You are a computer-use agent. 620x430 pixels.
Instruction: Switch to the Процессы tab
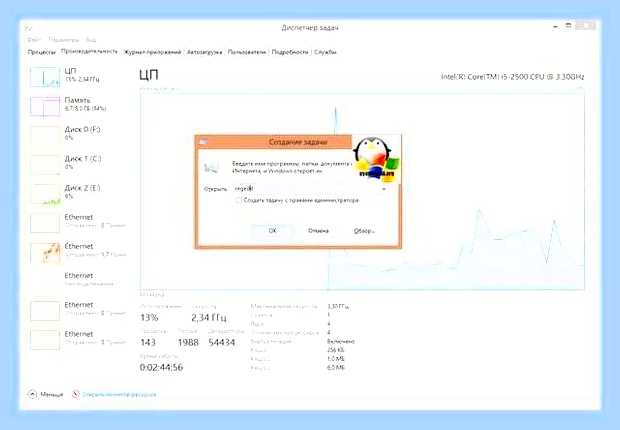42,52
